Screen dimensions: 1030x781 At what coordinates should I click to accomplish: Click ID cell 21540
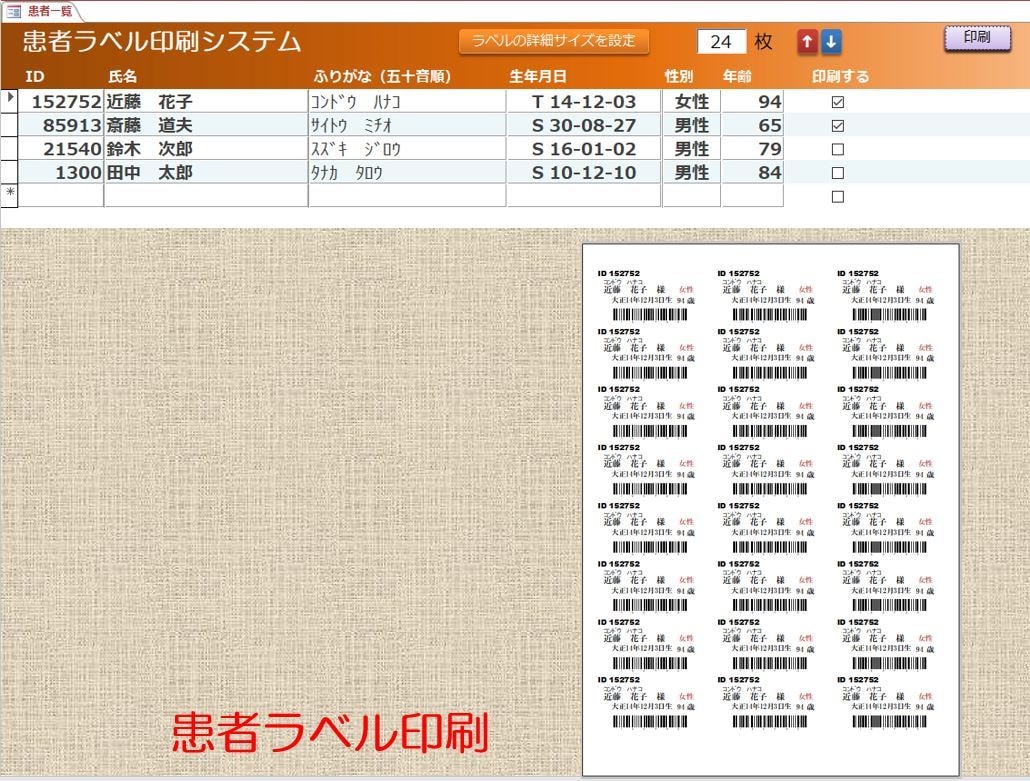pos(60,148)
